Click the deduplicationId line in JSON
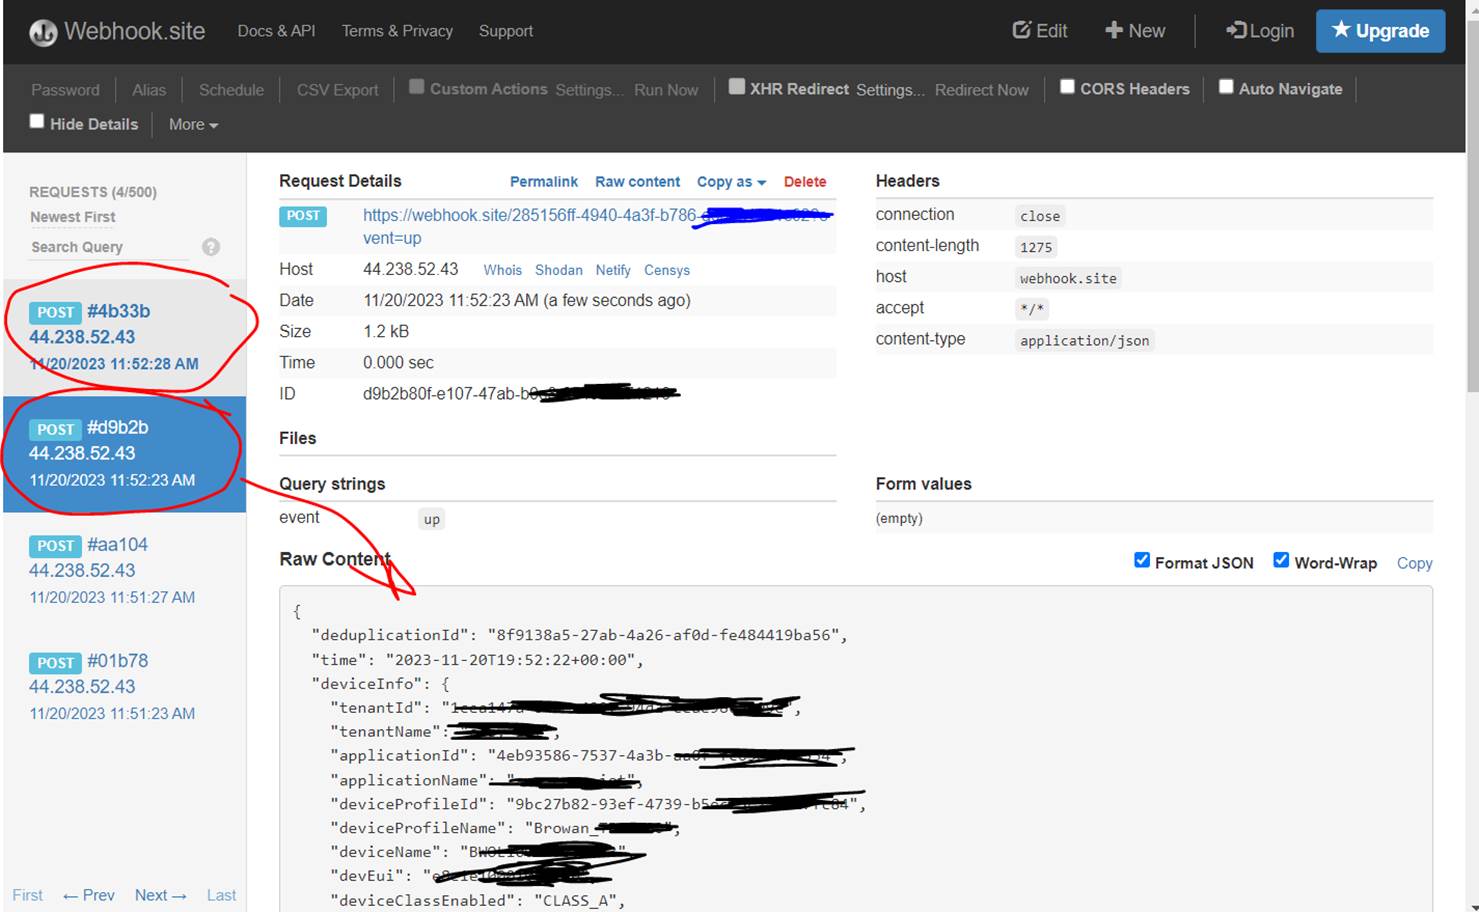Viewport: 1479px width, 912px height. coord(579,635)
